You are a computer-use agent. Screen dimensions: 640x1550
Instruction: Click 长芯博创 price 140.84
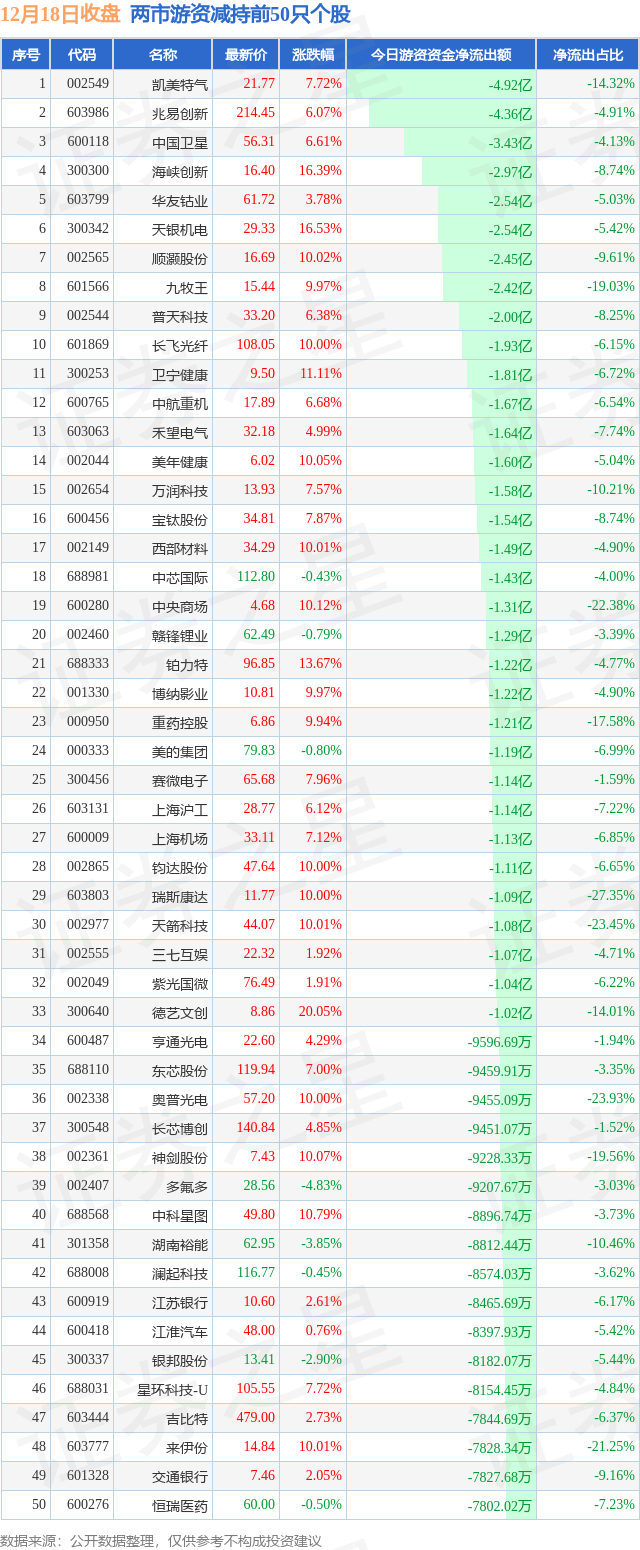point(255,1128)
